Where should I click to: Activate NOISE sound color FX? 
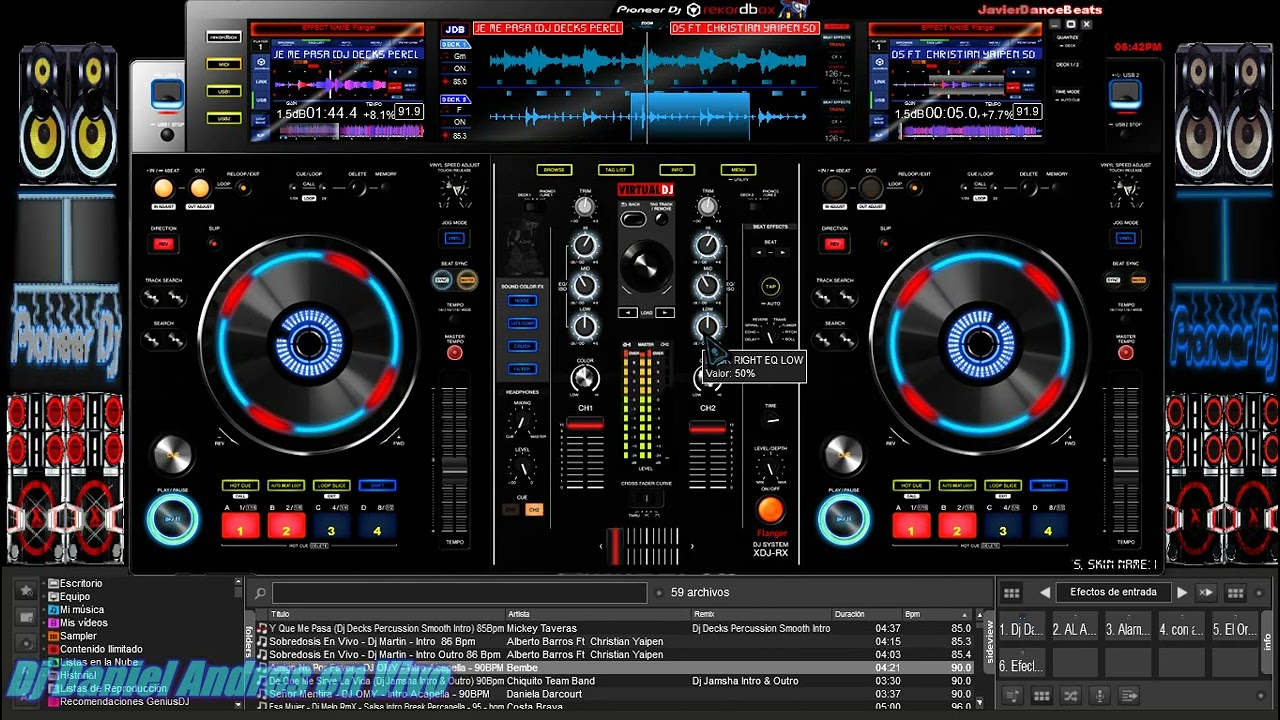522,300
